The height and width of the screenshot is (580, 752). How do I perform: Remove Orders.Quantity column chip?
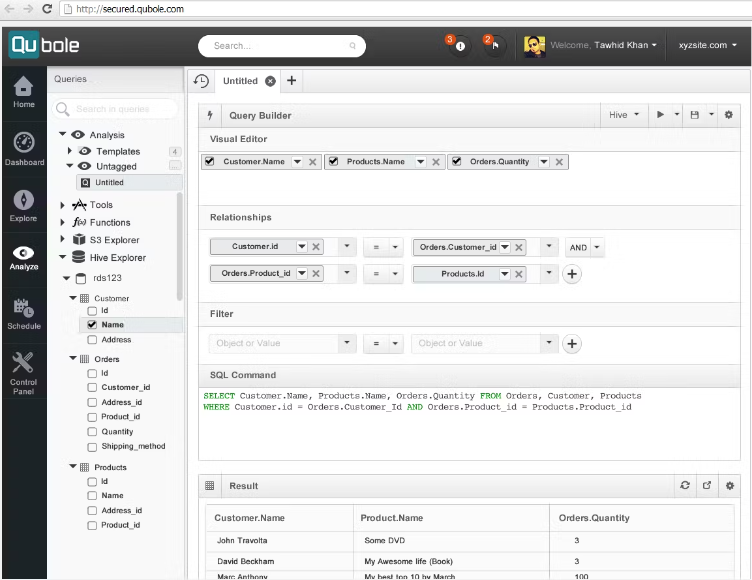click(x=559, y=162)
